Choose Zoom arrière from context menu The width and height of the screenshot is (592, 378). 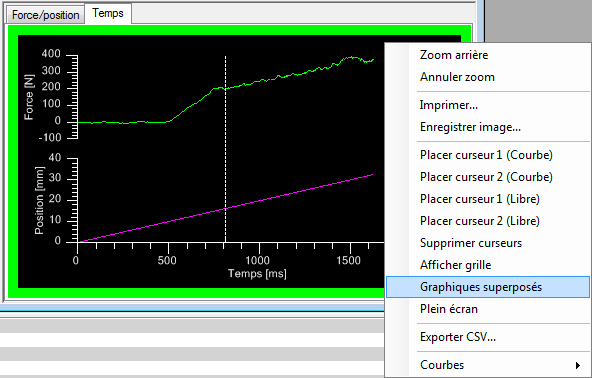click(x=487, y=55)
